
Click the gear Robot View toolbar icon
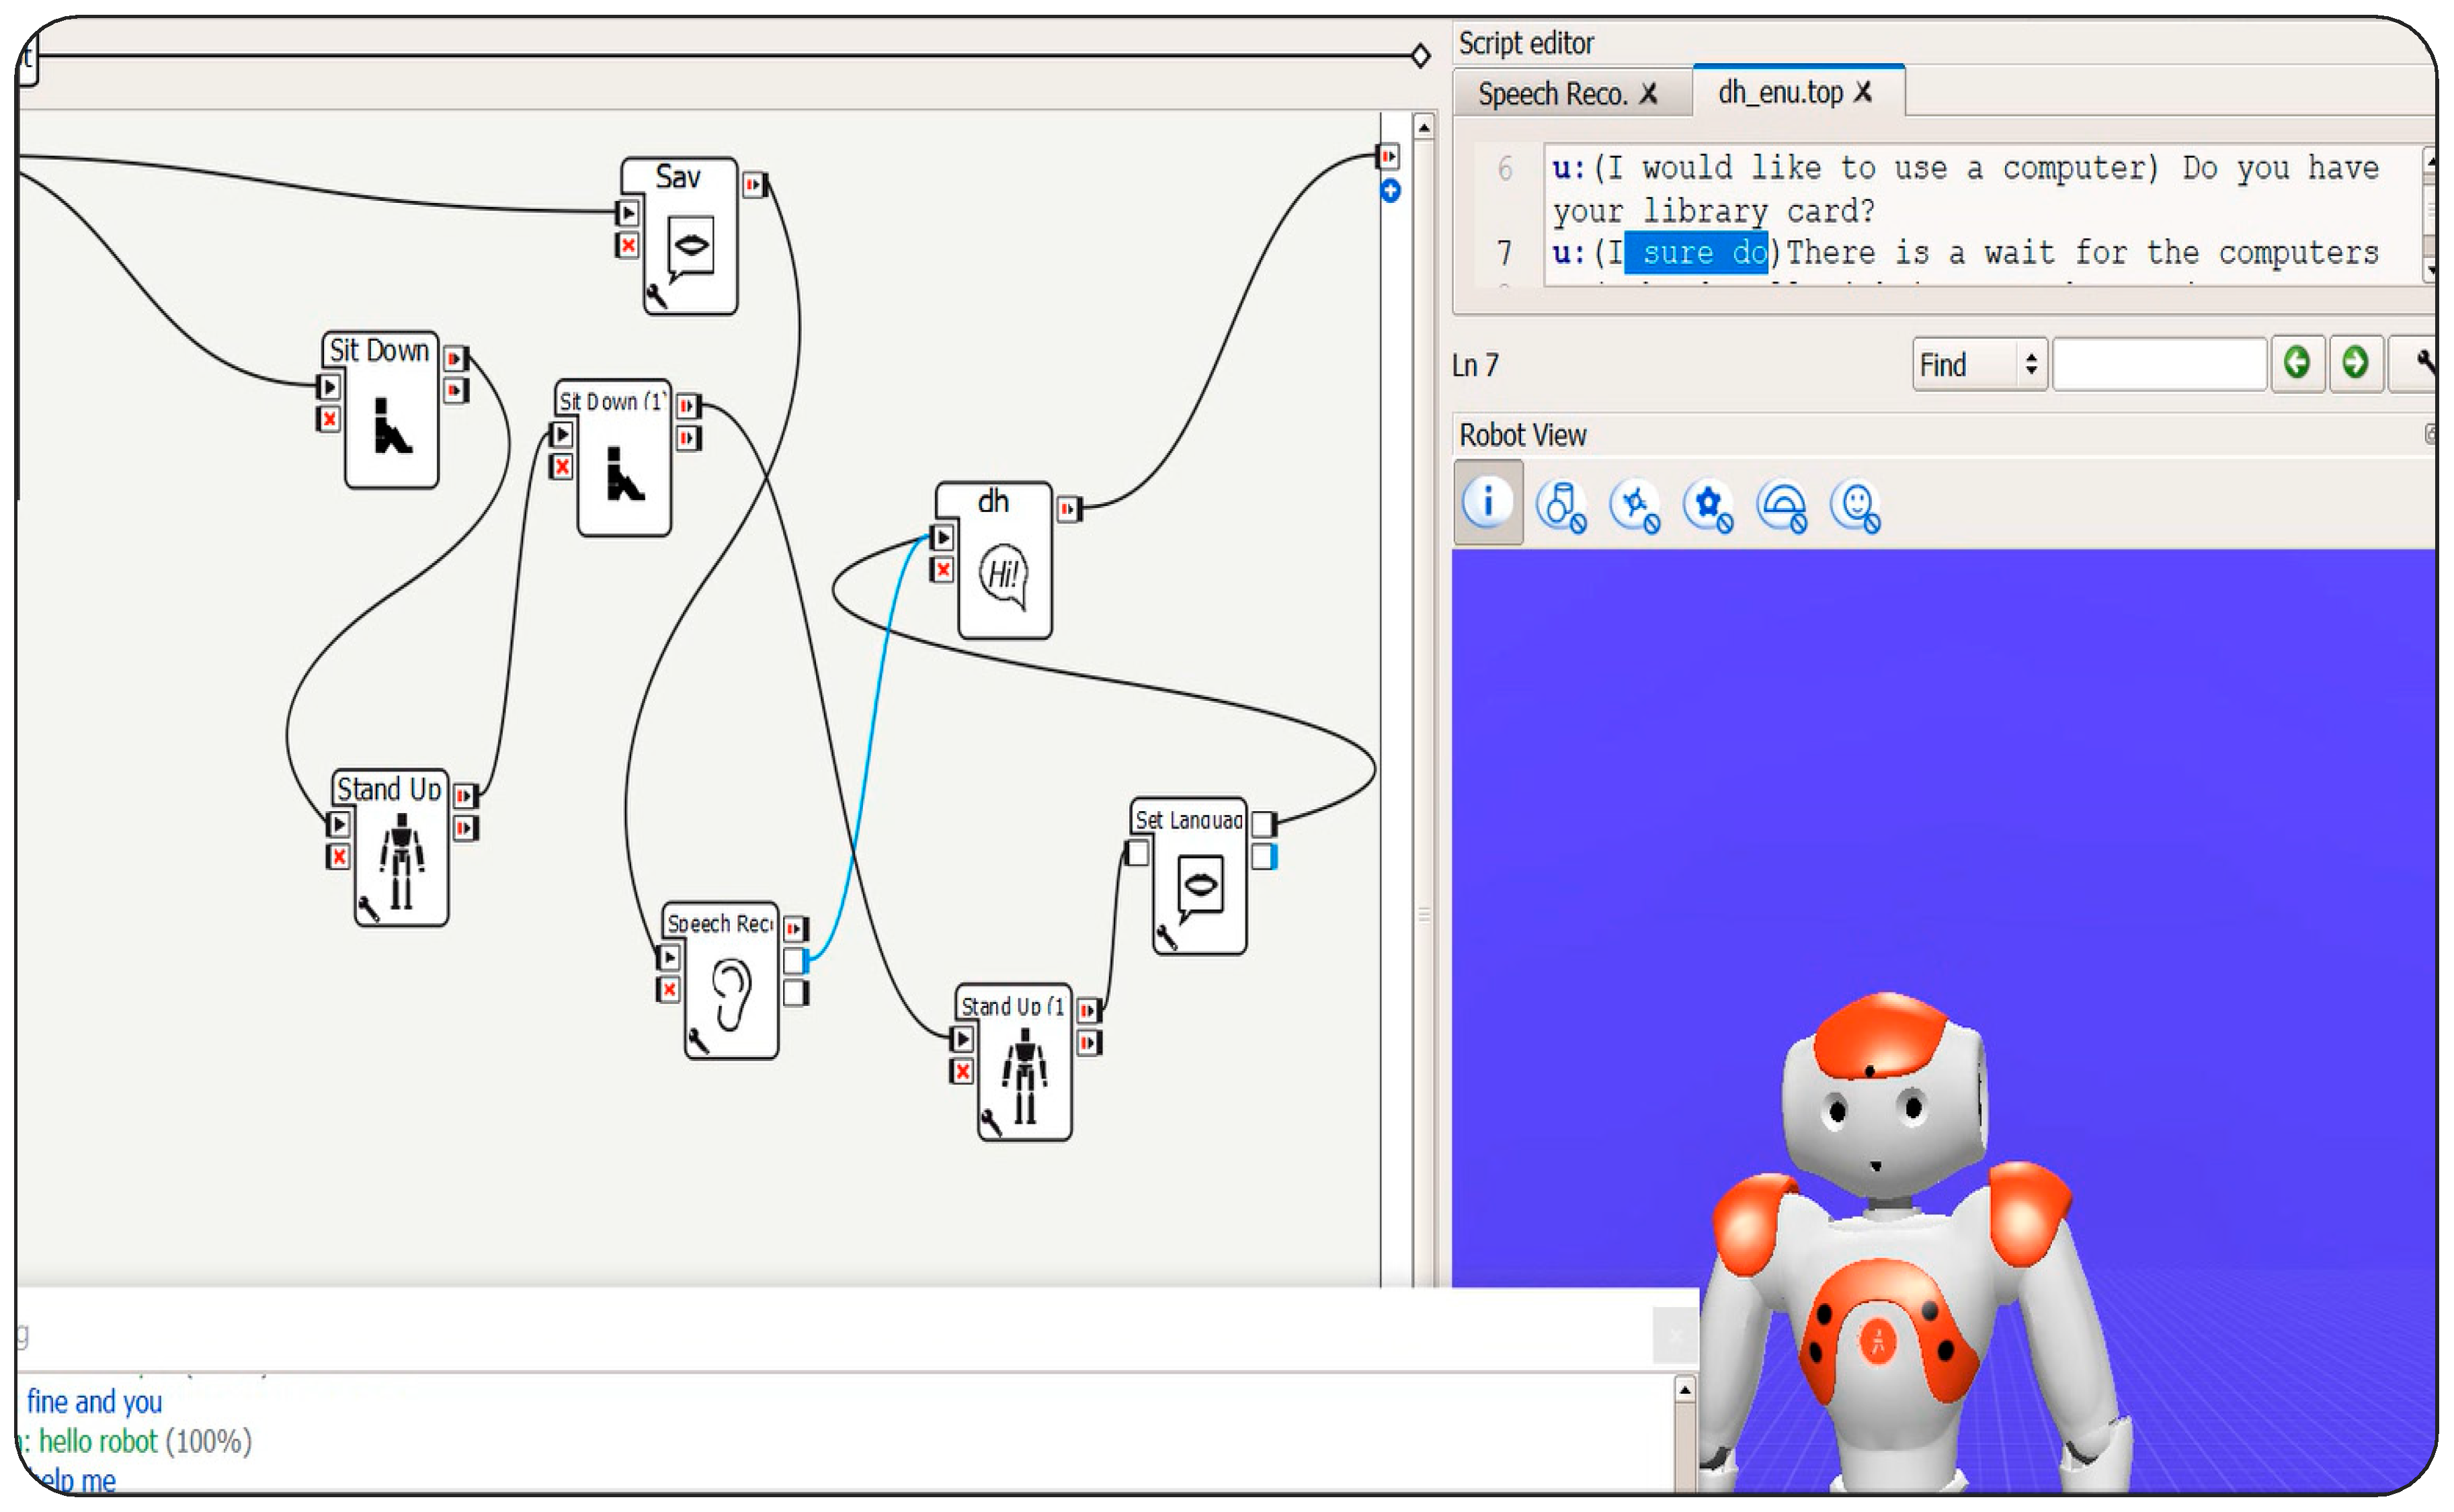[x=1708, y=505]
